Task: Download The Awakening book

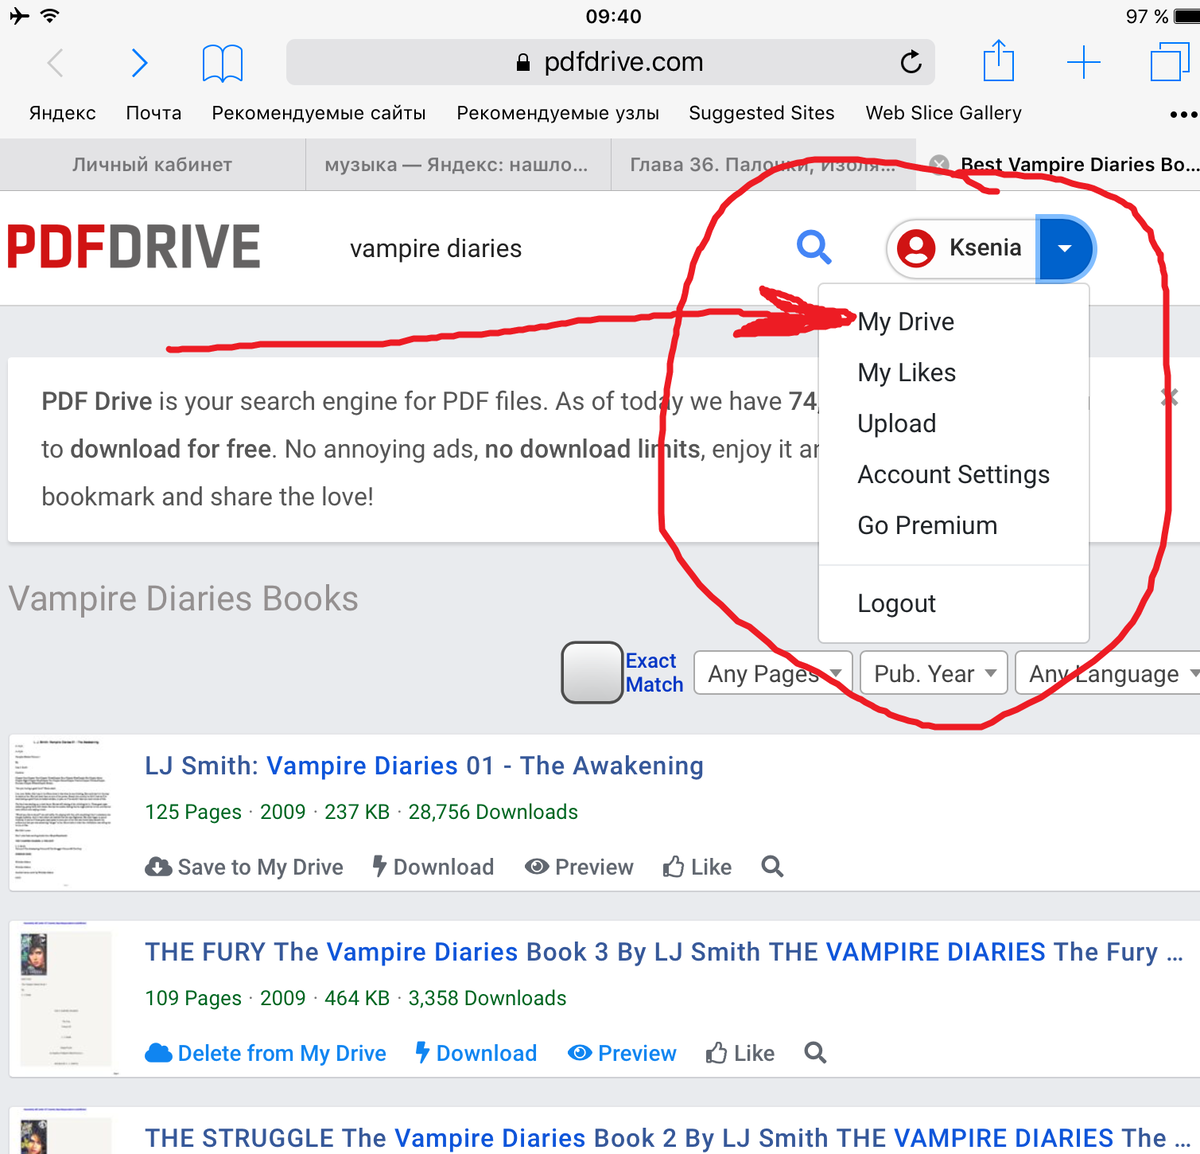Action: tap(433, 867)
